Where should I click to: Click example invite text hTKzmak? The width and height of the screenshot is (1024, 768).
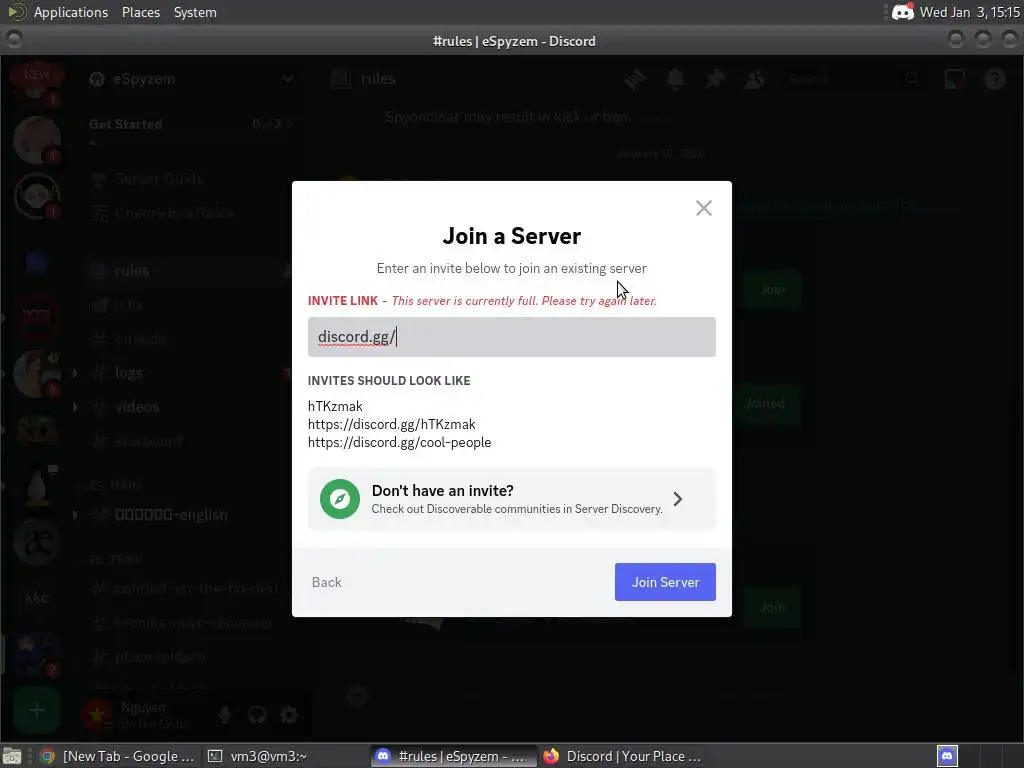[335, 406]
